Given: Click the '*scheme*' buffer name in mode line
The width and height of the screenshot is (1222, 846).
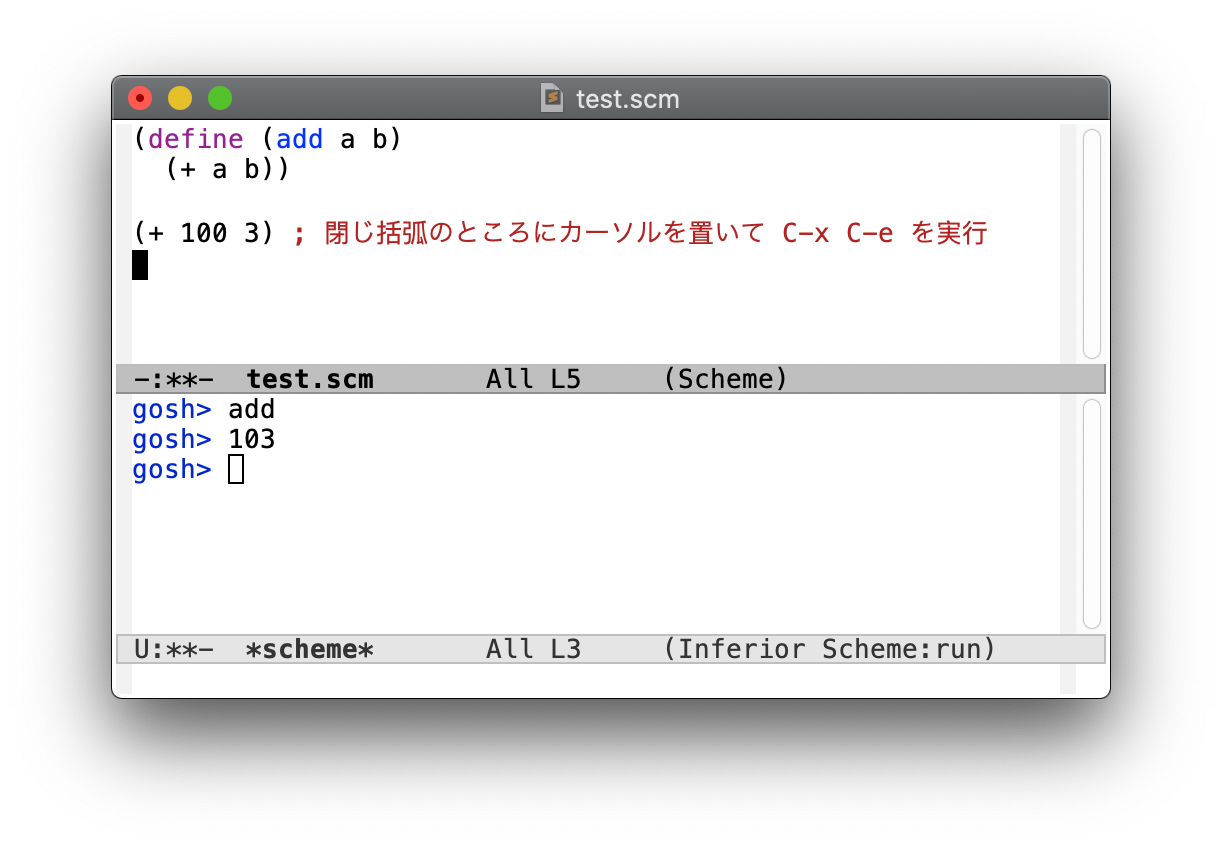Looking at the screenshot, I should click(x=310, y=649).
